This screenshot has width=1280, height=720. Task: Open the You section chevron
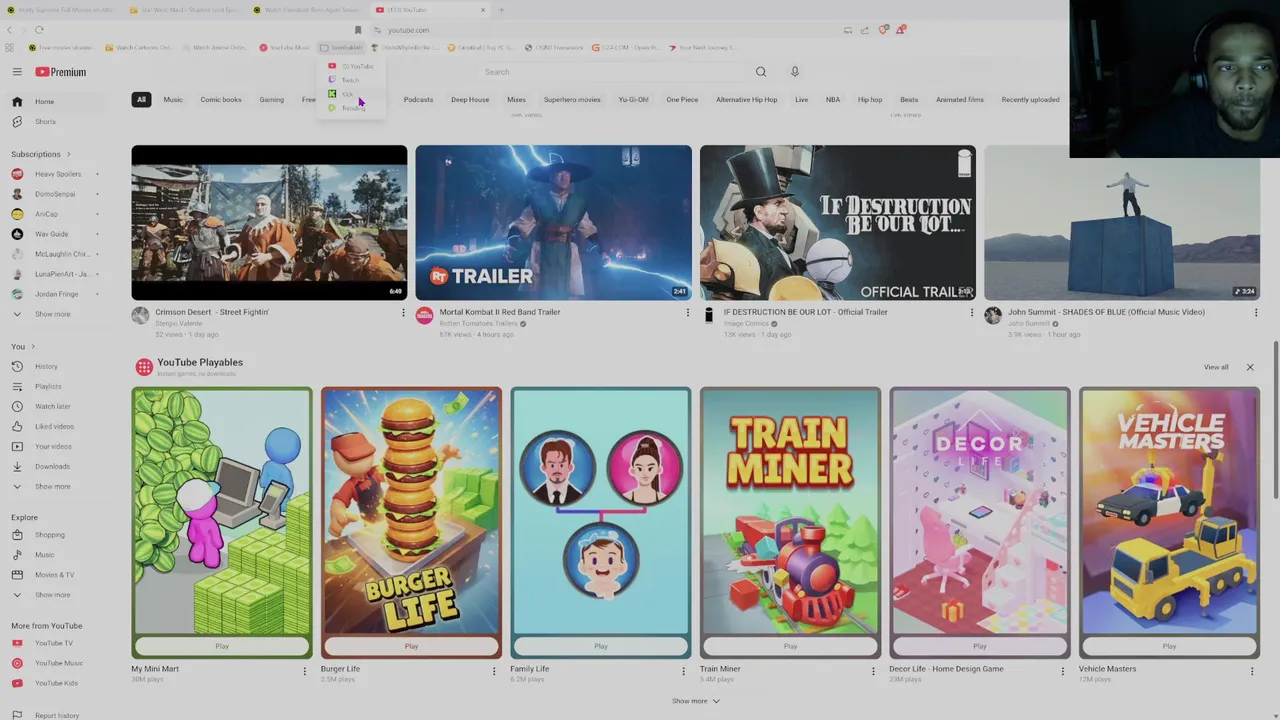pyautogui.click(x=33, y=347)
